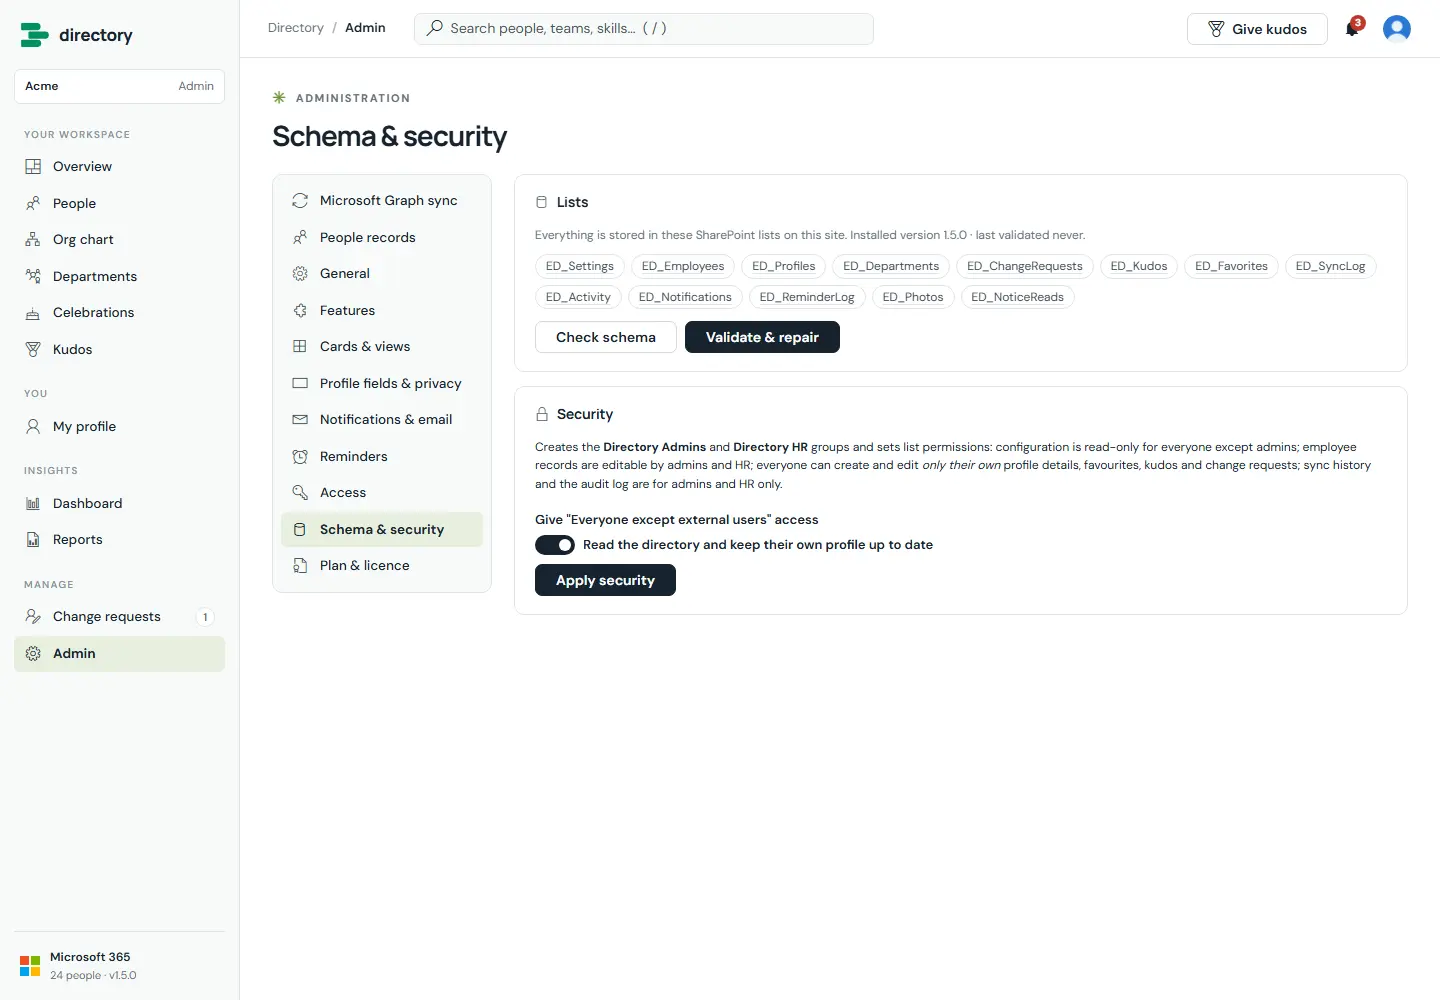Toggle the read directory access switch
The width and height of the screenshot is (1440, 1000).
coord(555,545)
